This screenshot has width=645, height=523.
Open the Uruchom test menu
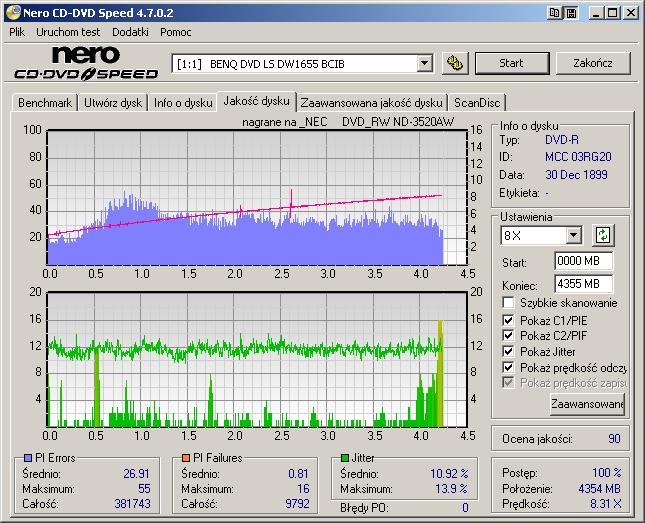coord(68,32)
